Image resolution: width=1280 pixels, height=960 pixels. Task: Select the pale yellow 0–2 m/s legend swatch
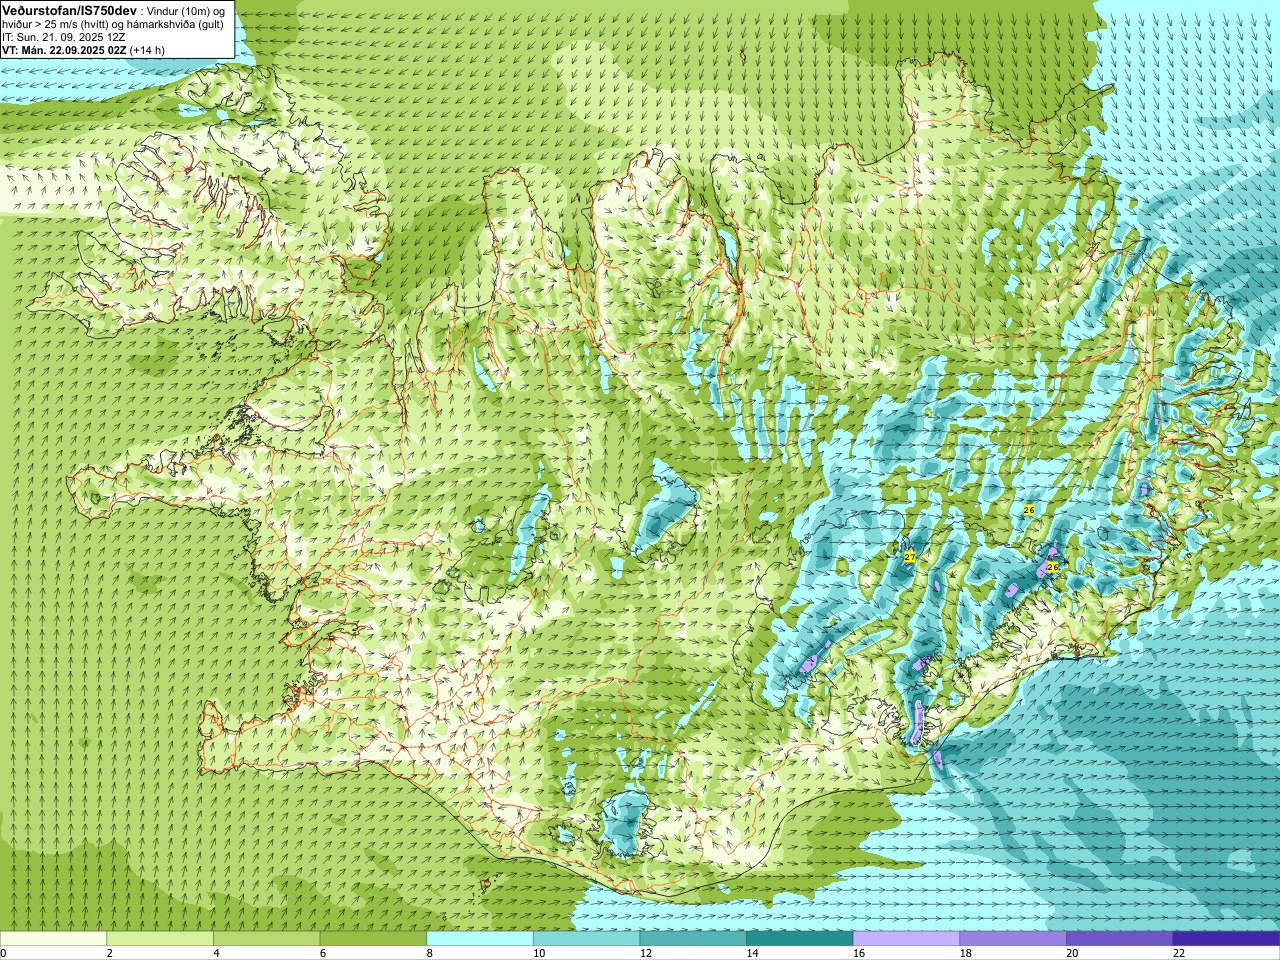point(53,939)
